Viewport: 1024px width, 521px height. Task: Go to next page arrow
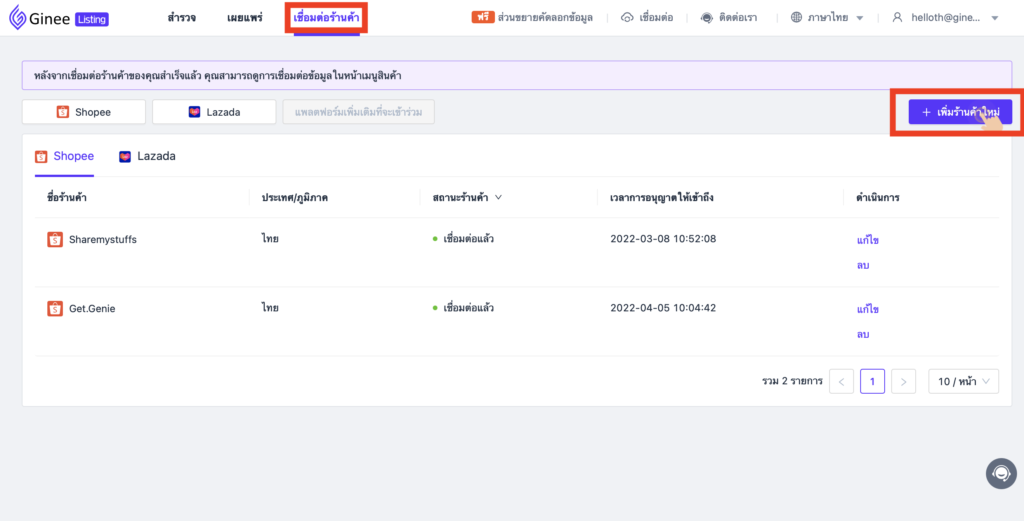[903, 381]
